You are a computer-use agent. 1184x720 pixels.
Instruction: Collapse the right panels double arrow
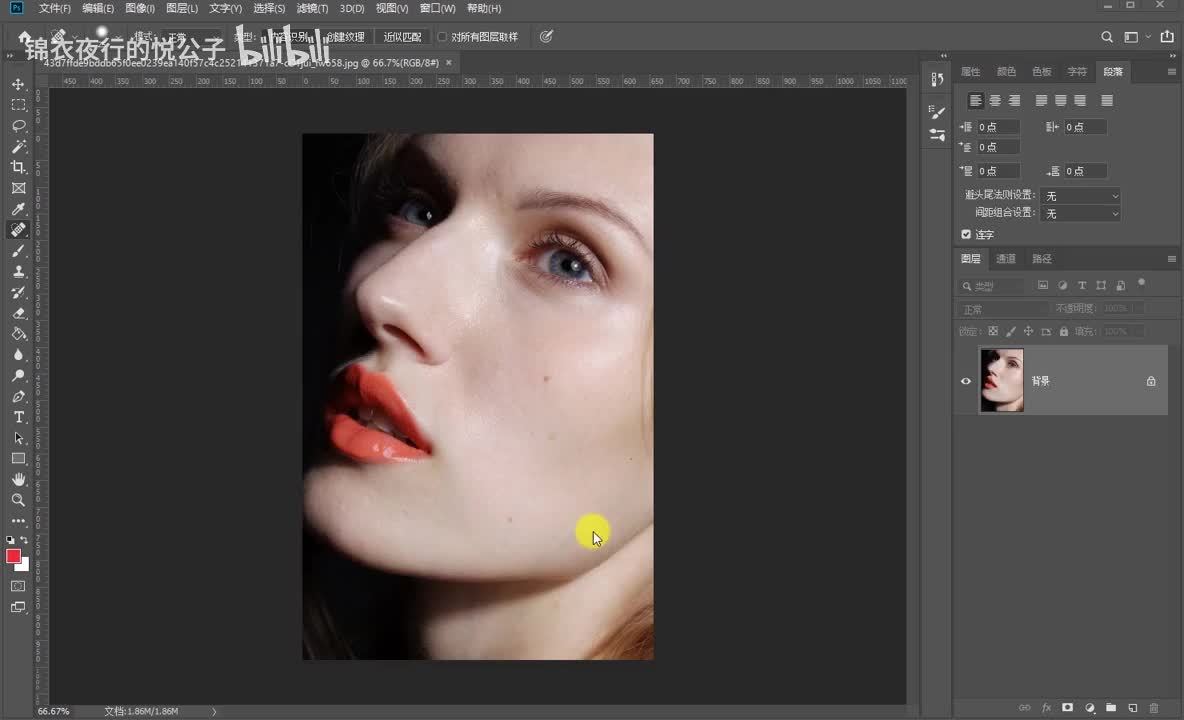1172,55
